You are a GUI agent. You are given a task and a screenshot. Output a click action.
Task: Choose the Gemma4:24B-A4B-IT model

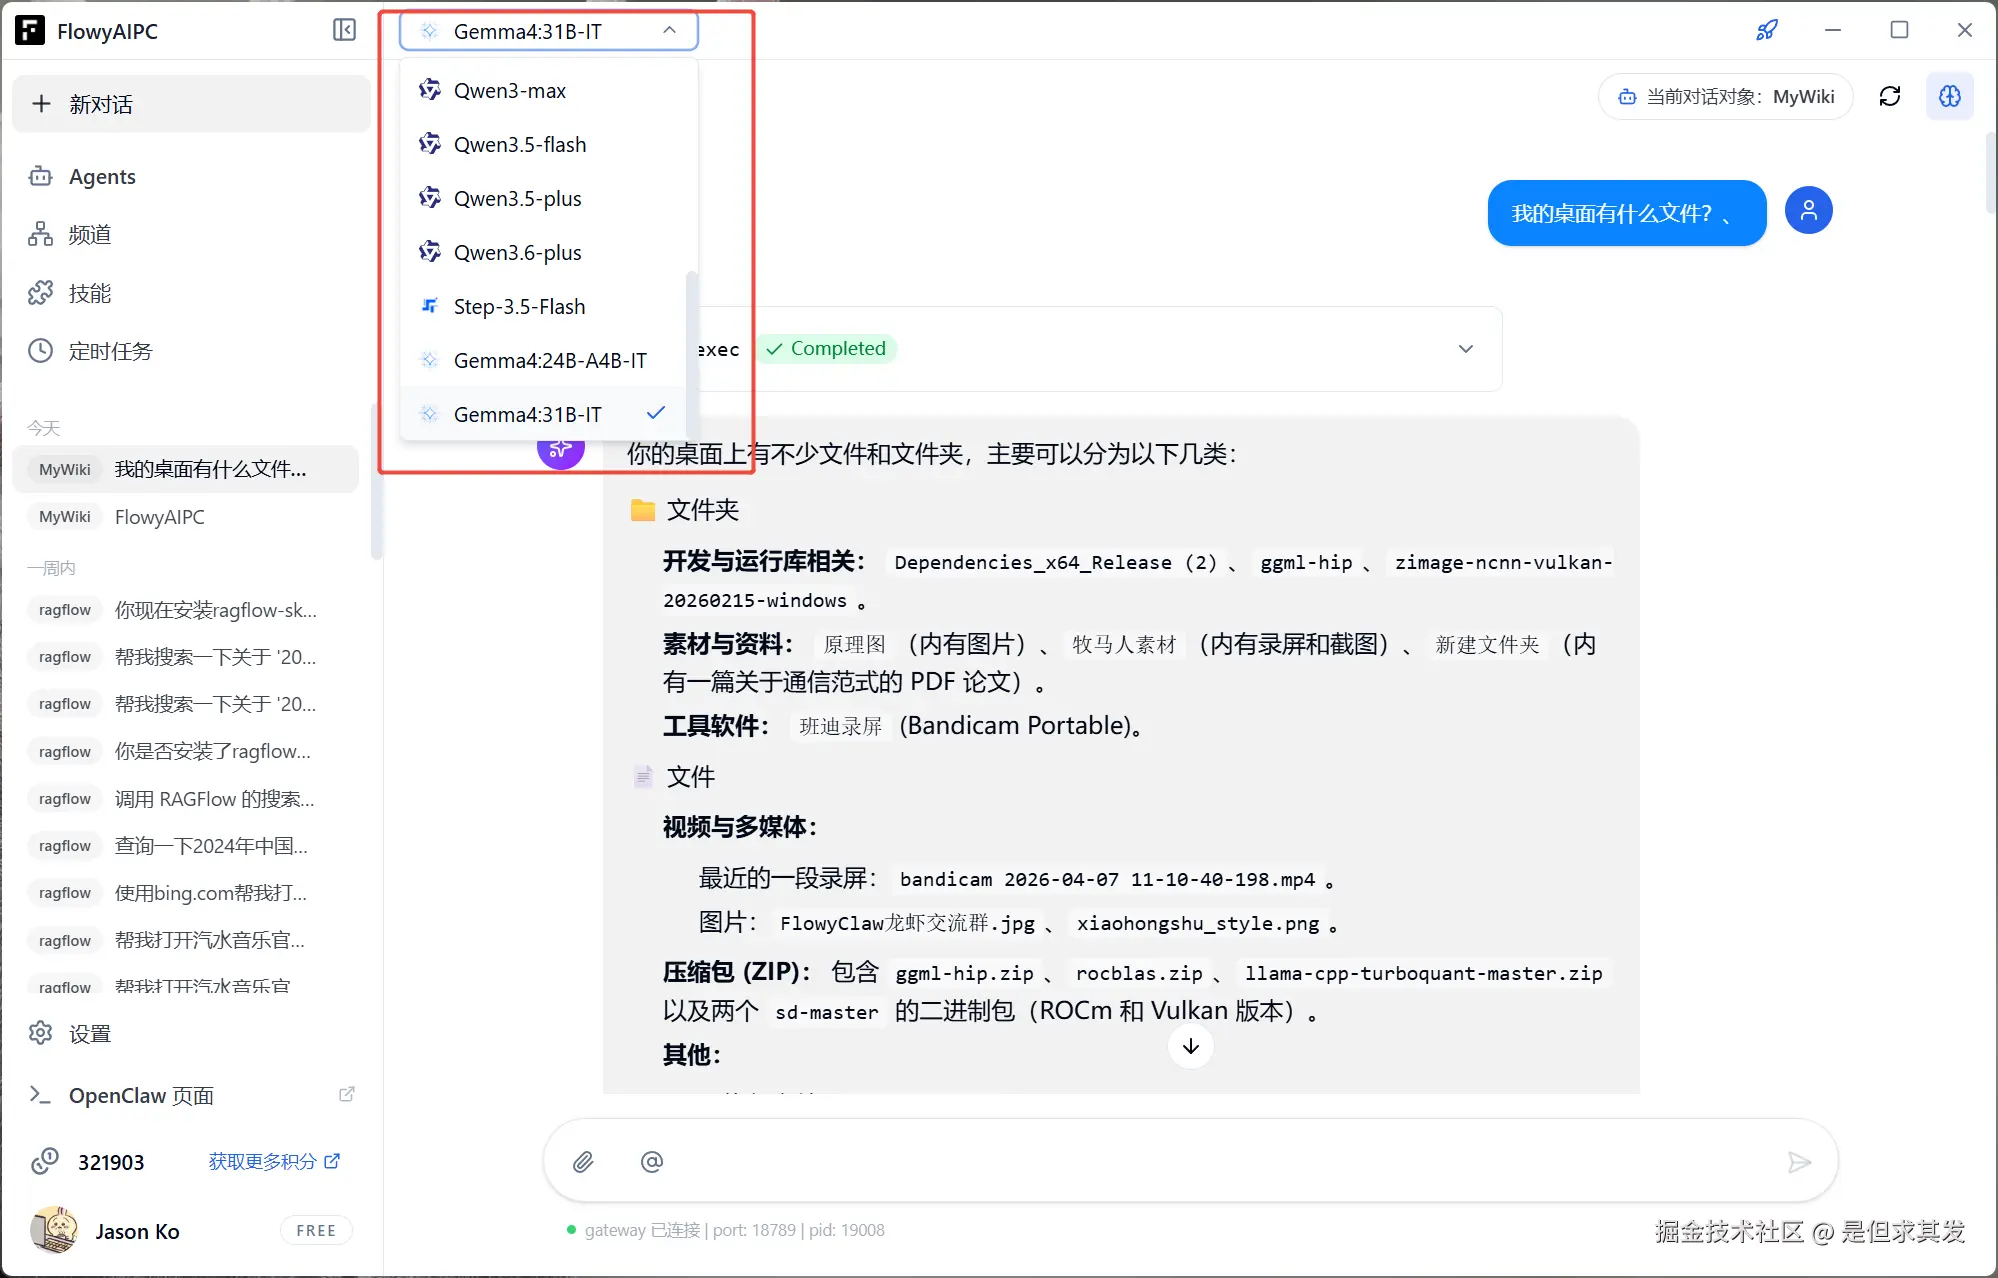550,360
